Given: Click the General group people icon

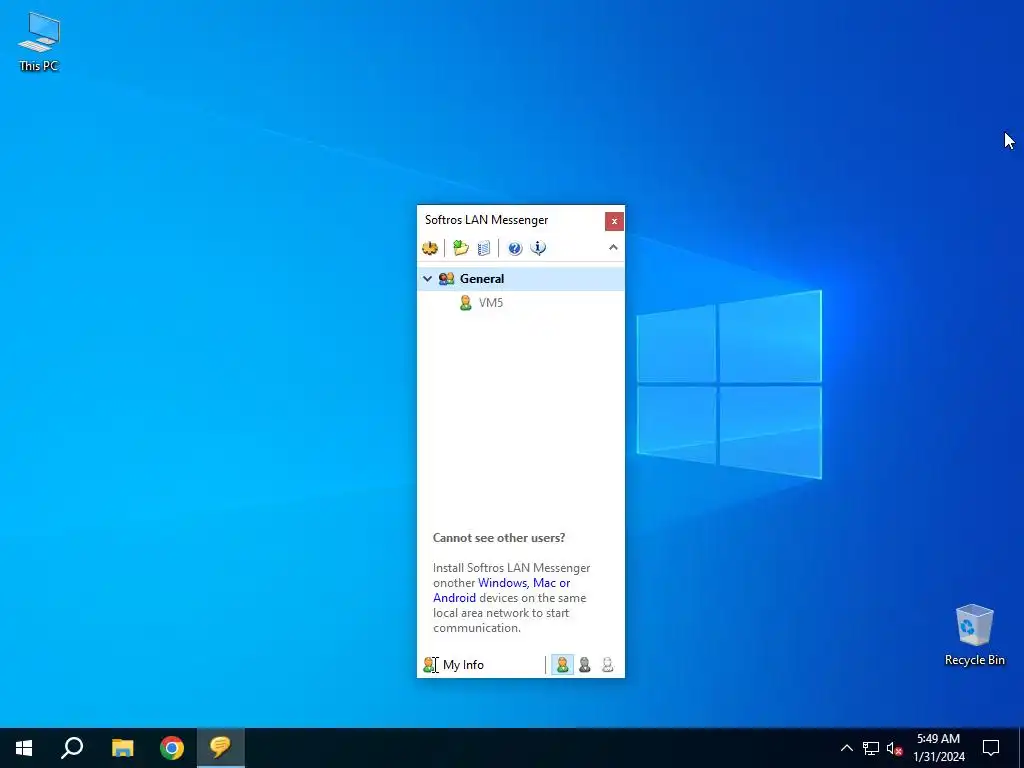Looking at the screenshot, I should (447, 279).
